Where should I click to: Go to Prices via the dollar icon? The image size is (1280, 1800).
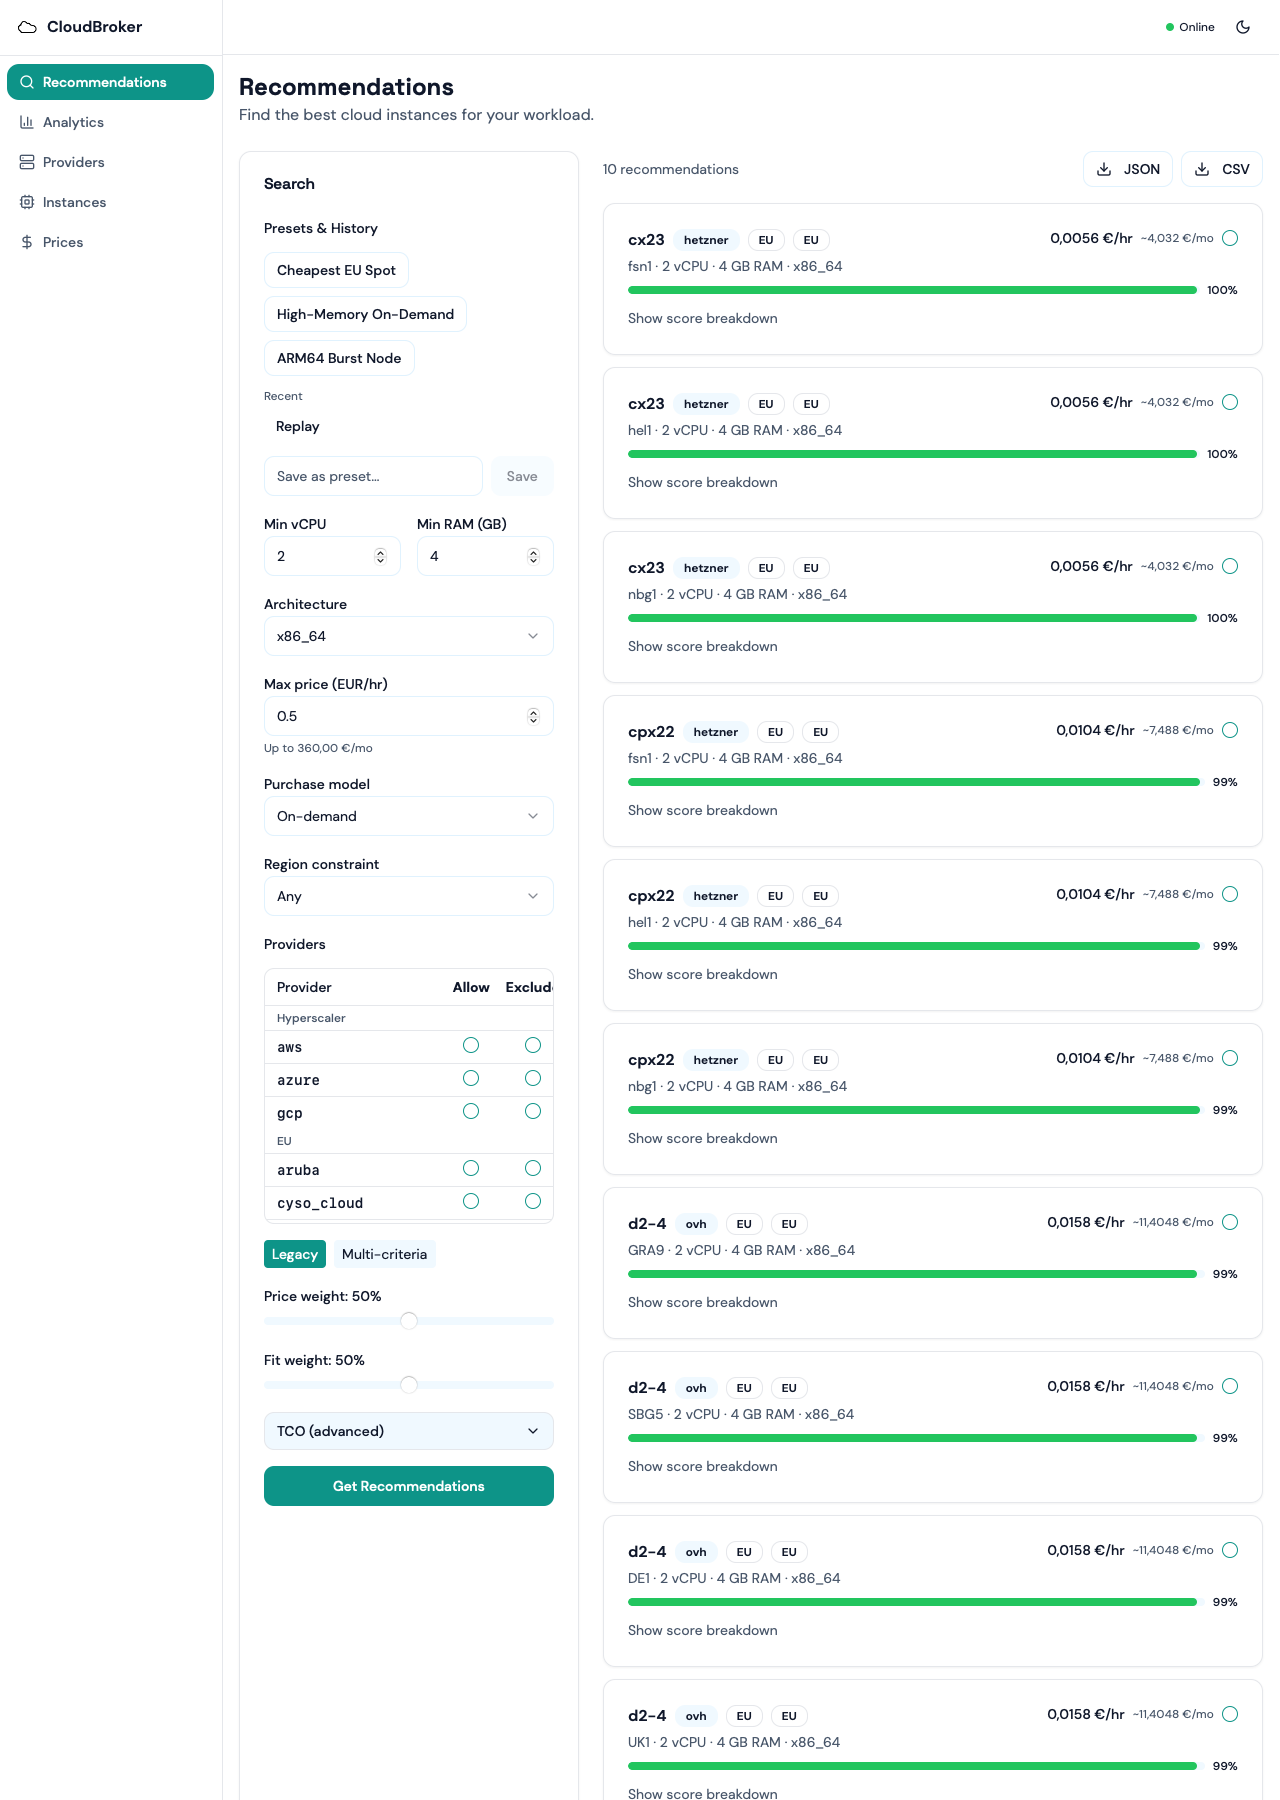[26, 242]
